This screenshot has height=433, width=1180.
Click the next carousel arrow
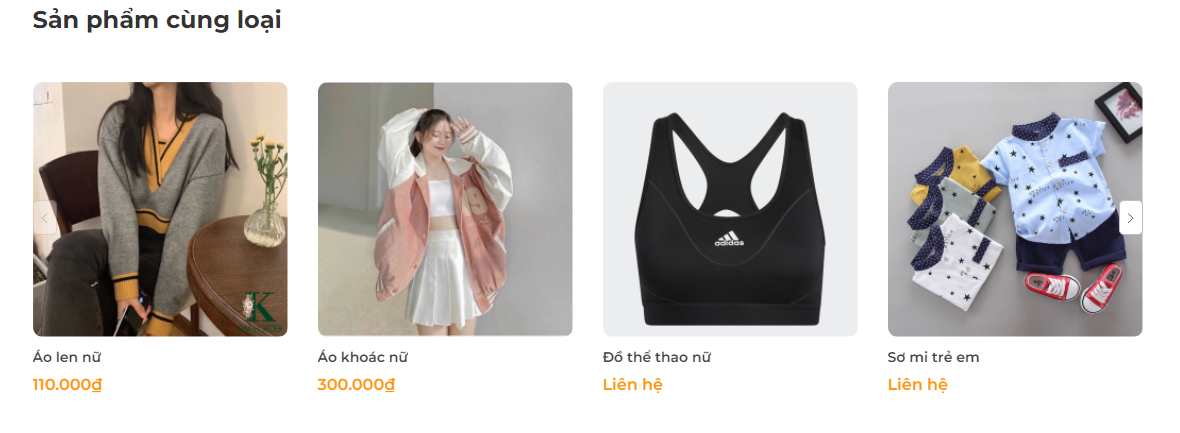(1130, 218)
